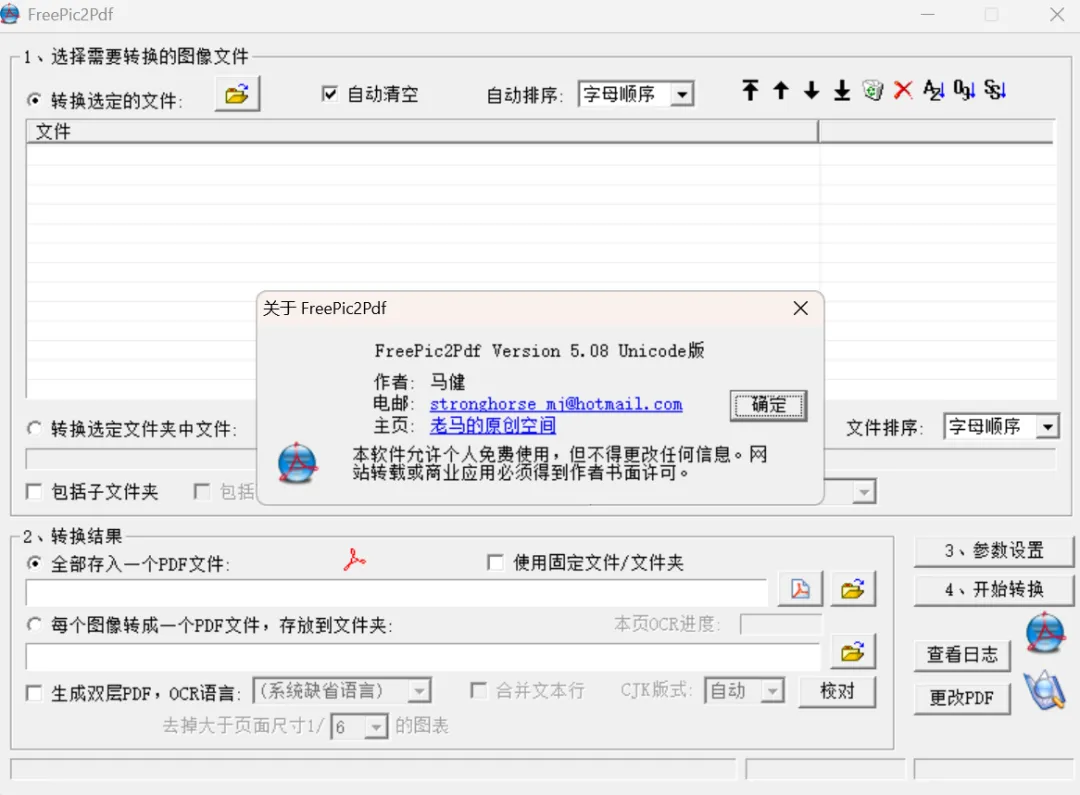Screen dimensions: 1080x795
Task: Toggle the 合并文本行 checkbox
Action: click(478, 690)
